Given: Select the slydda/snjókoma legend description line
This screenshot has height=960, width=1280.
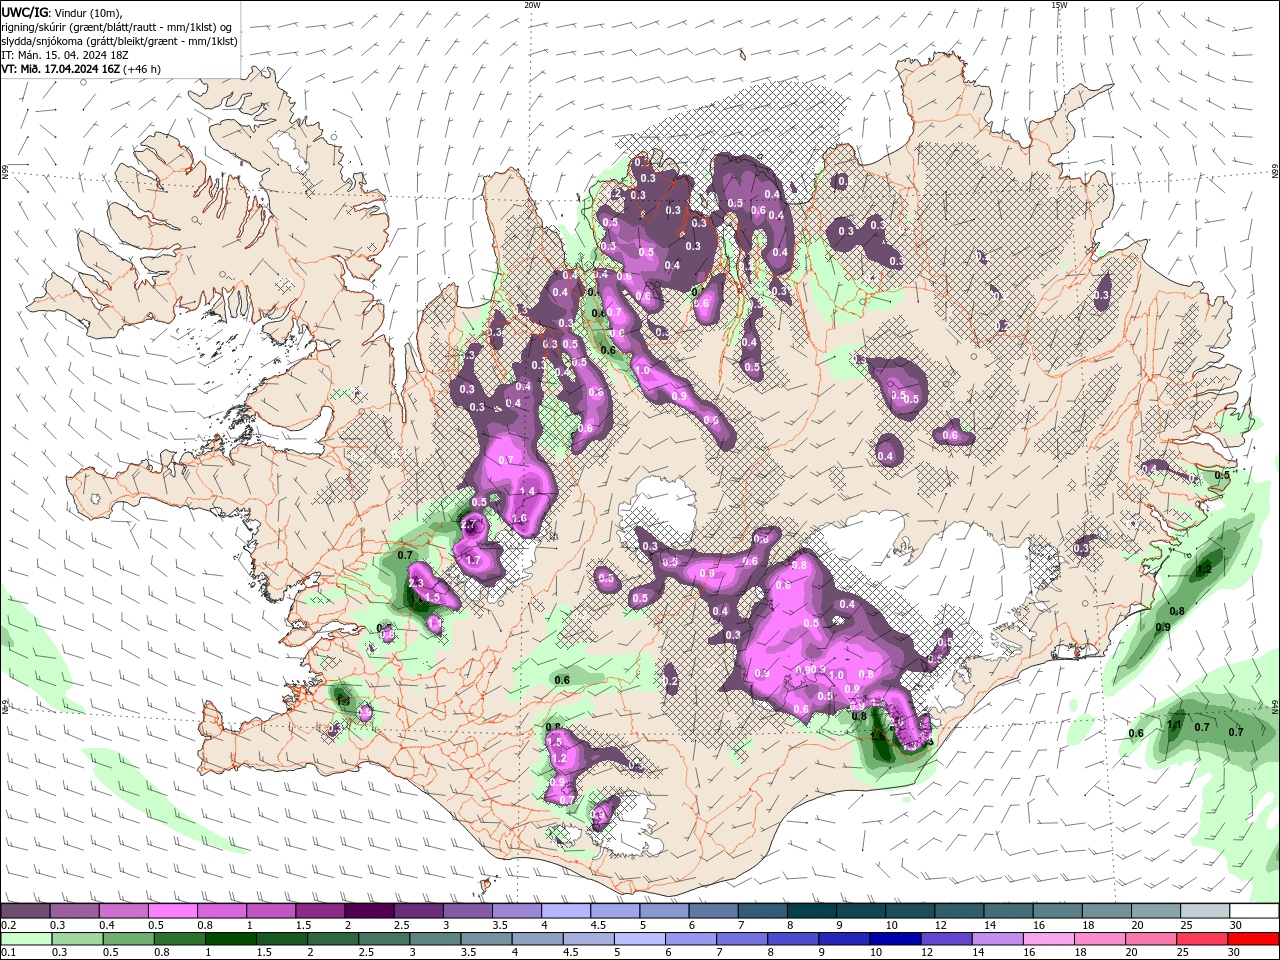Looking at the screenshot, I should pyautogui.click(x=119, y=41).
